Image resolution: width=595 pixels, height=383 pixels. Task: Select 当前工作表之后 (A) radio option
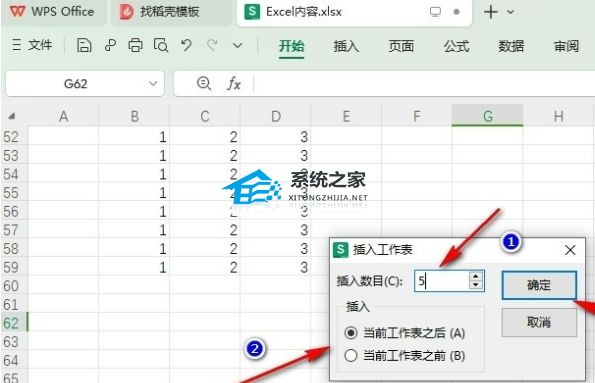click(405, 333)
